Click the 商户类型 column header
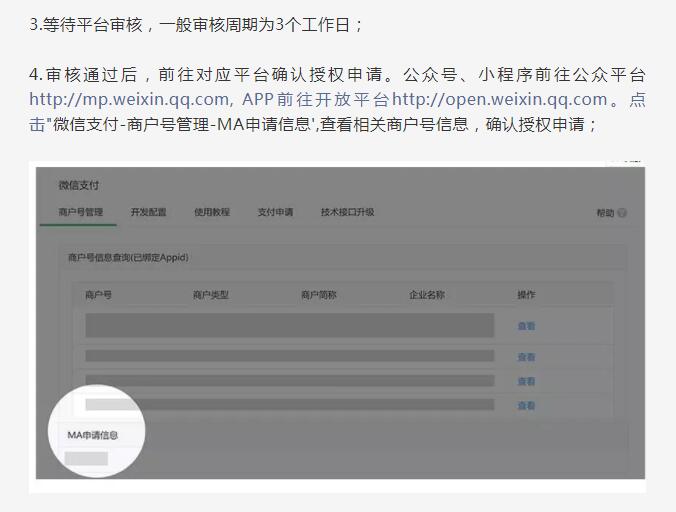This screenshot has width=676, height=512. 210,295
